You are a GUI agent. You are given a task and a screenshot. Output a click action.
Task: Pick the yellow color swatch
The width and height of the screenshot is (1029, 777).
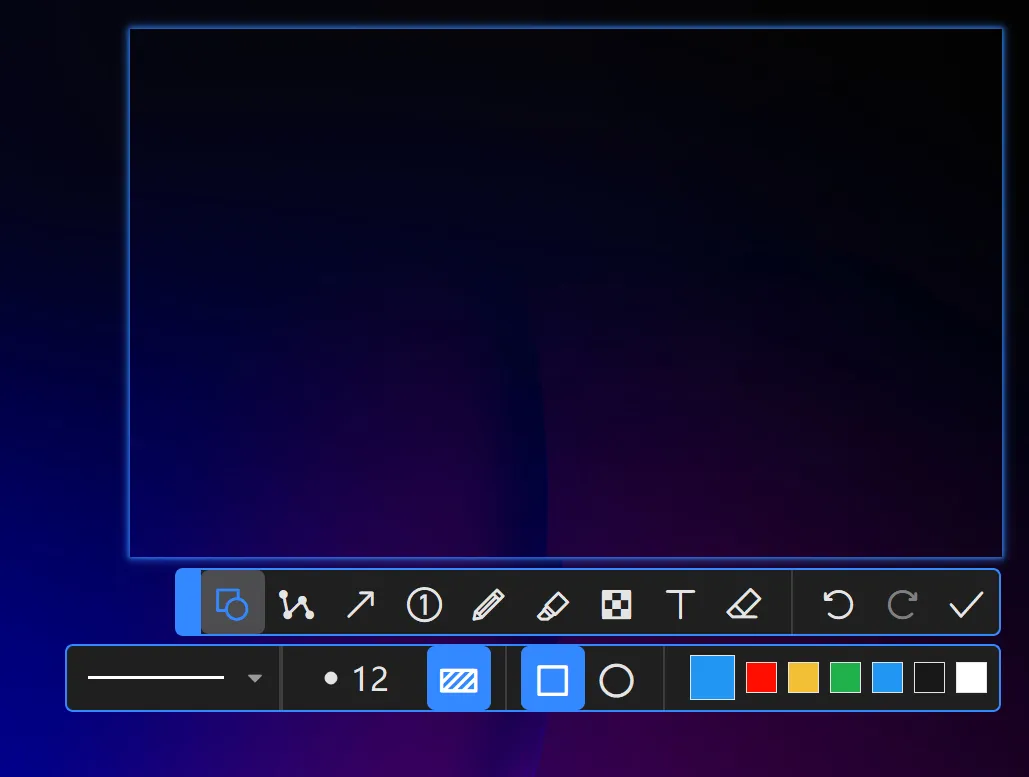click(803, 678)
